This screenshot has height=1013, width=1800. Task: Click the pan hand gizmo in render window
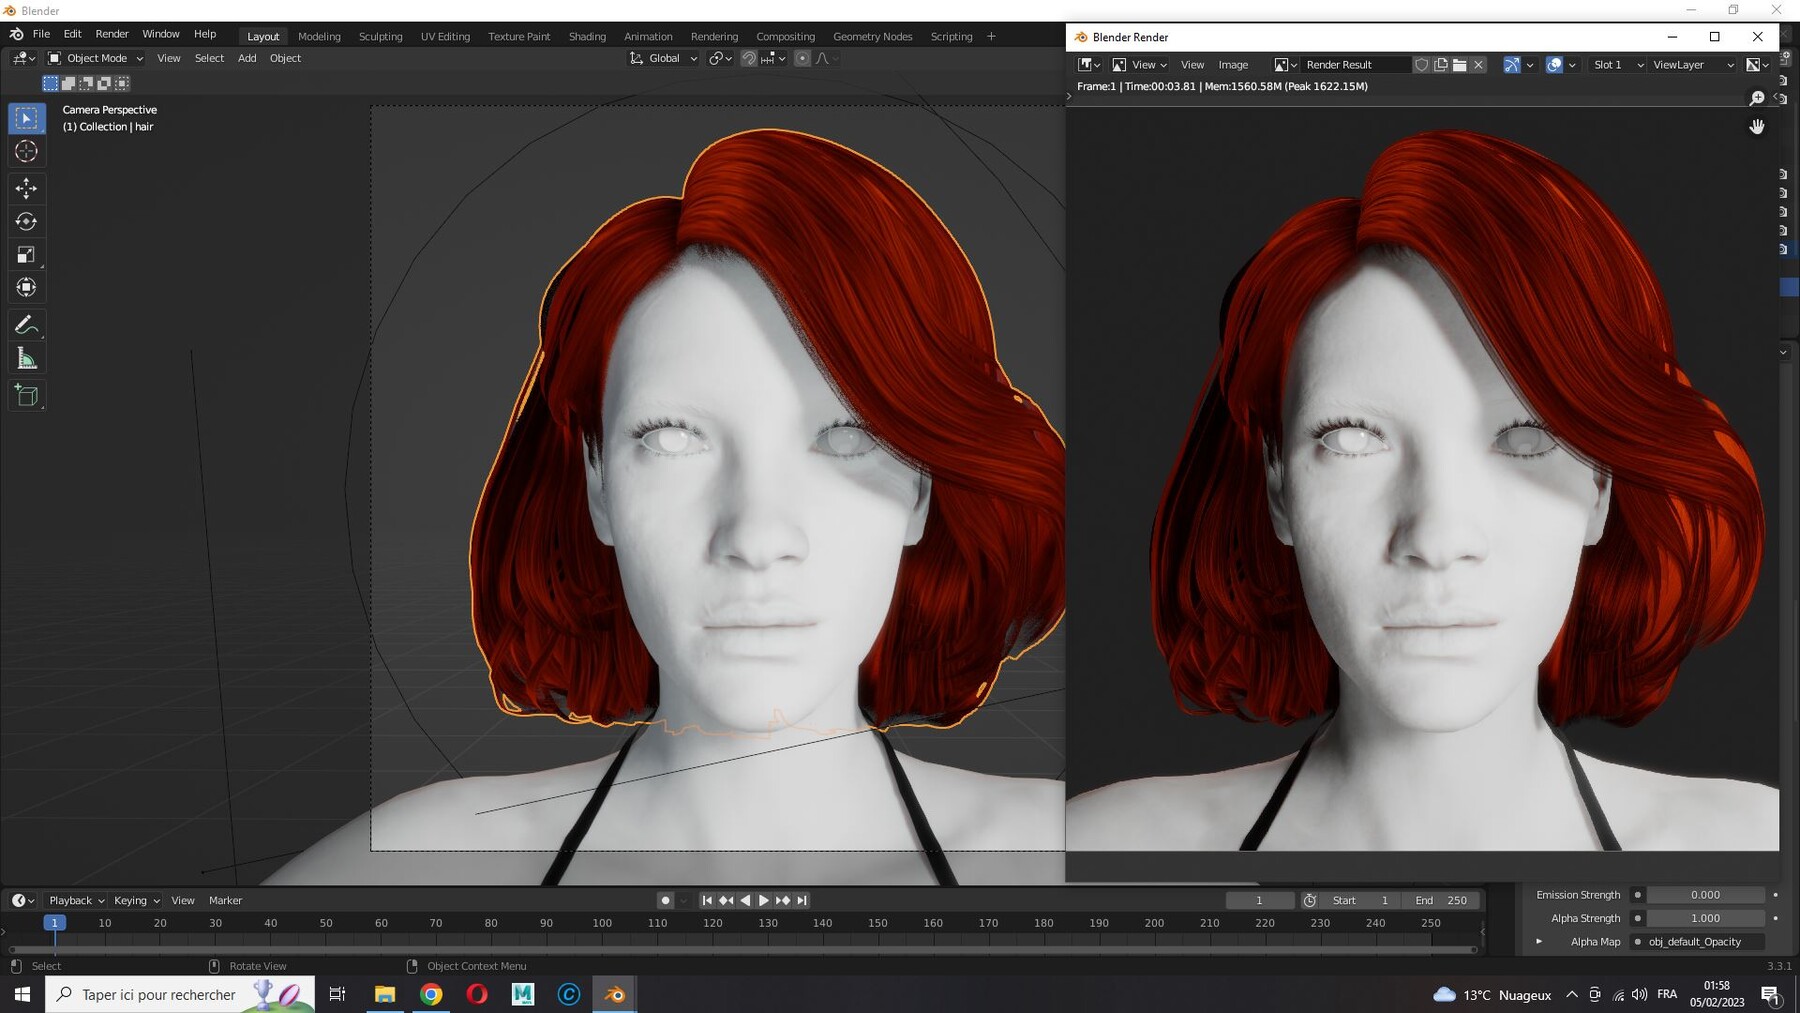(1757, 126)
